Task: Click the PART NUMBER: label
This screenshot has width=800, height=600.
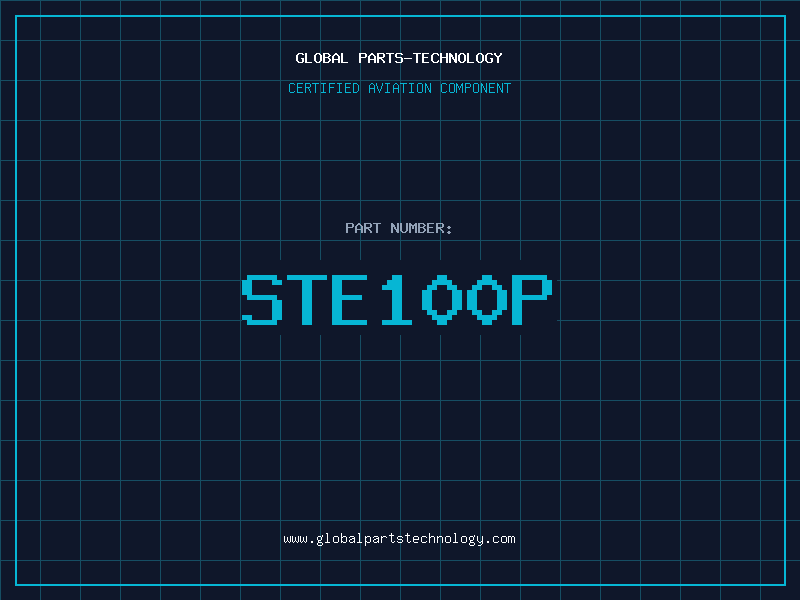Action: pyautogui.click(x=399, y=228)
